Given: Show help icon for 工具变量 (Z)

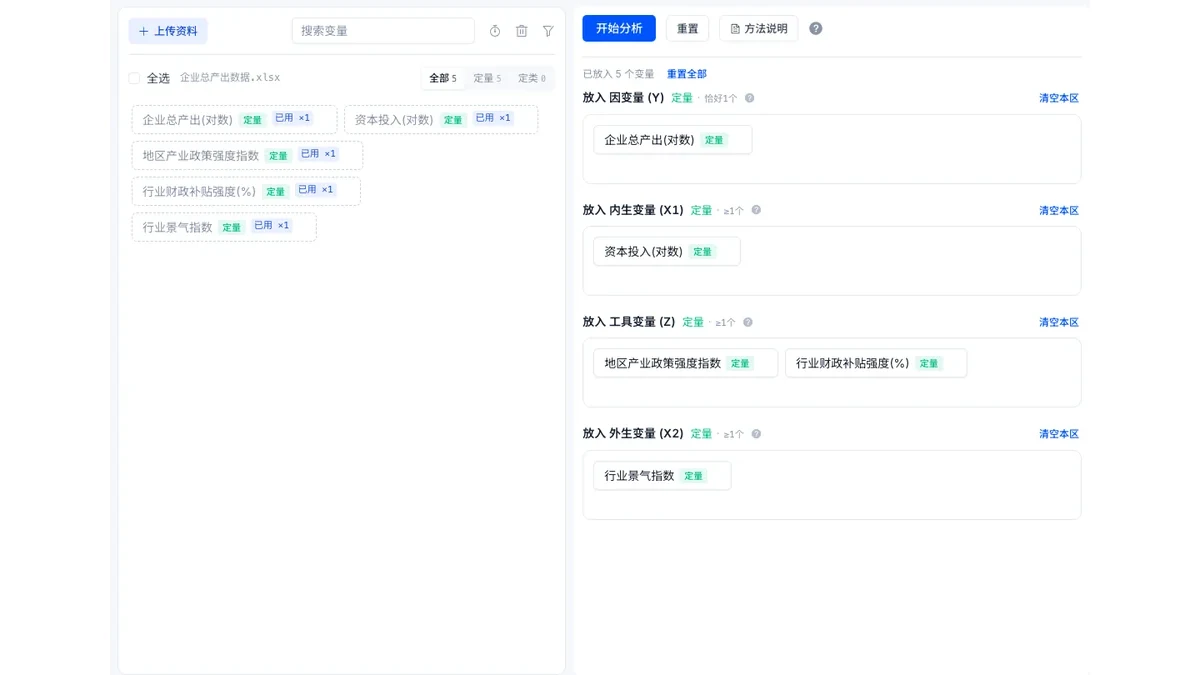Looking at the screenshot, I should [x=748, y=322].
